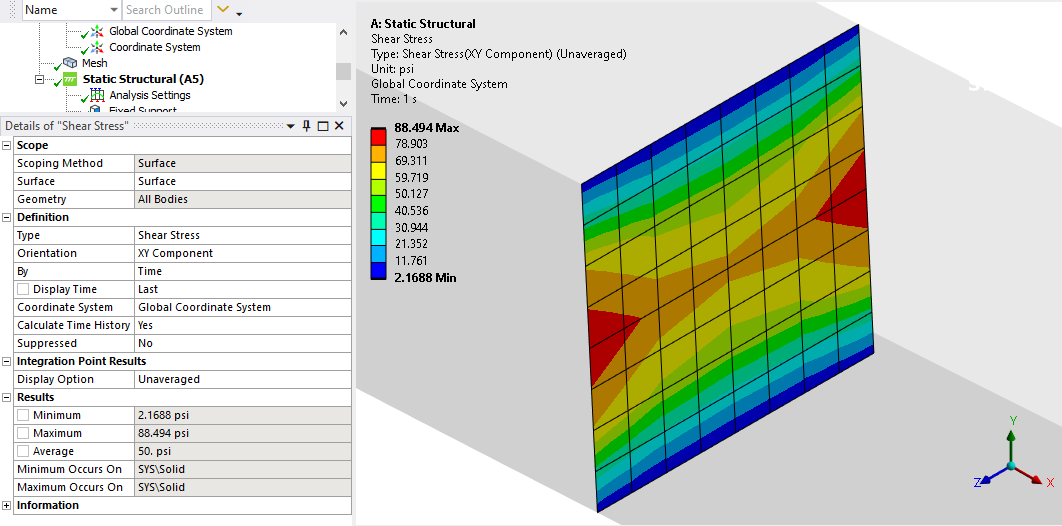Screen dimensions: 1062x526
Task: Collapse the Scope section
Action: (8, 146)
